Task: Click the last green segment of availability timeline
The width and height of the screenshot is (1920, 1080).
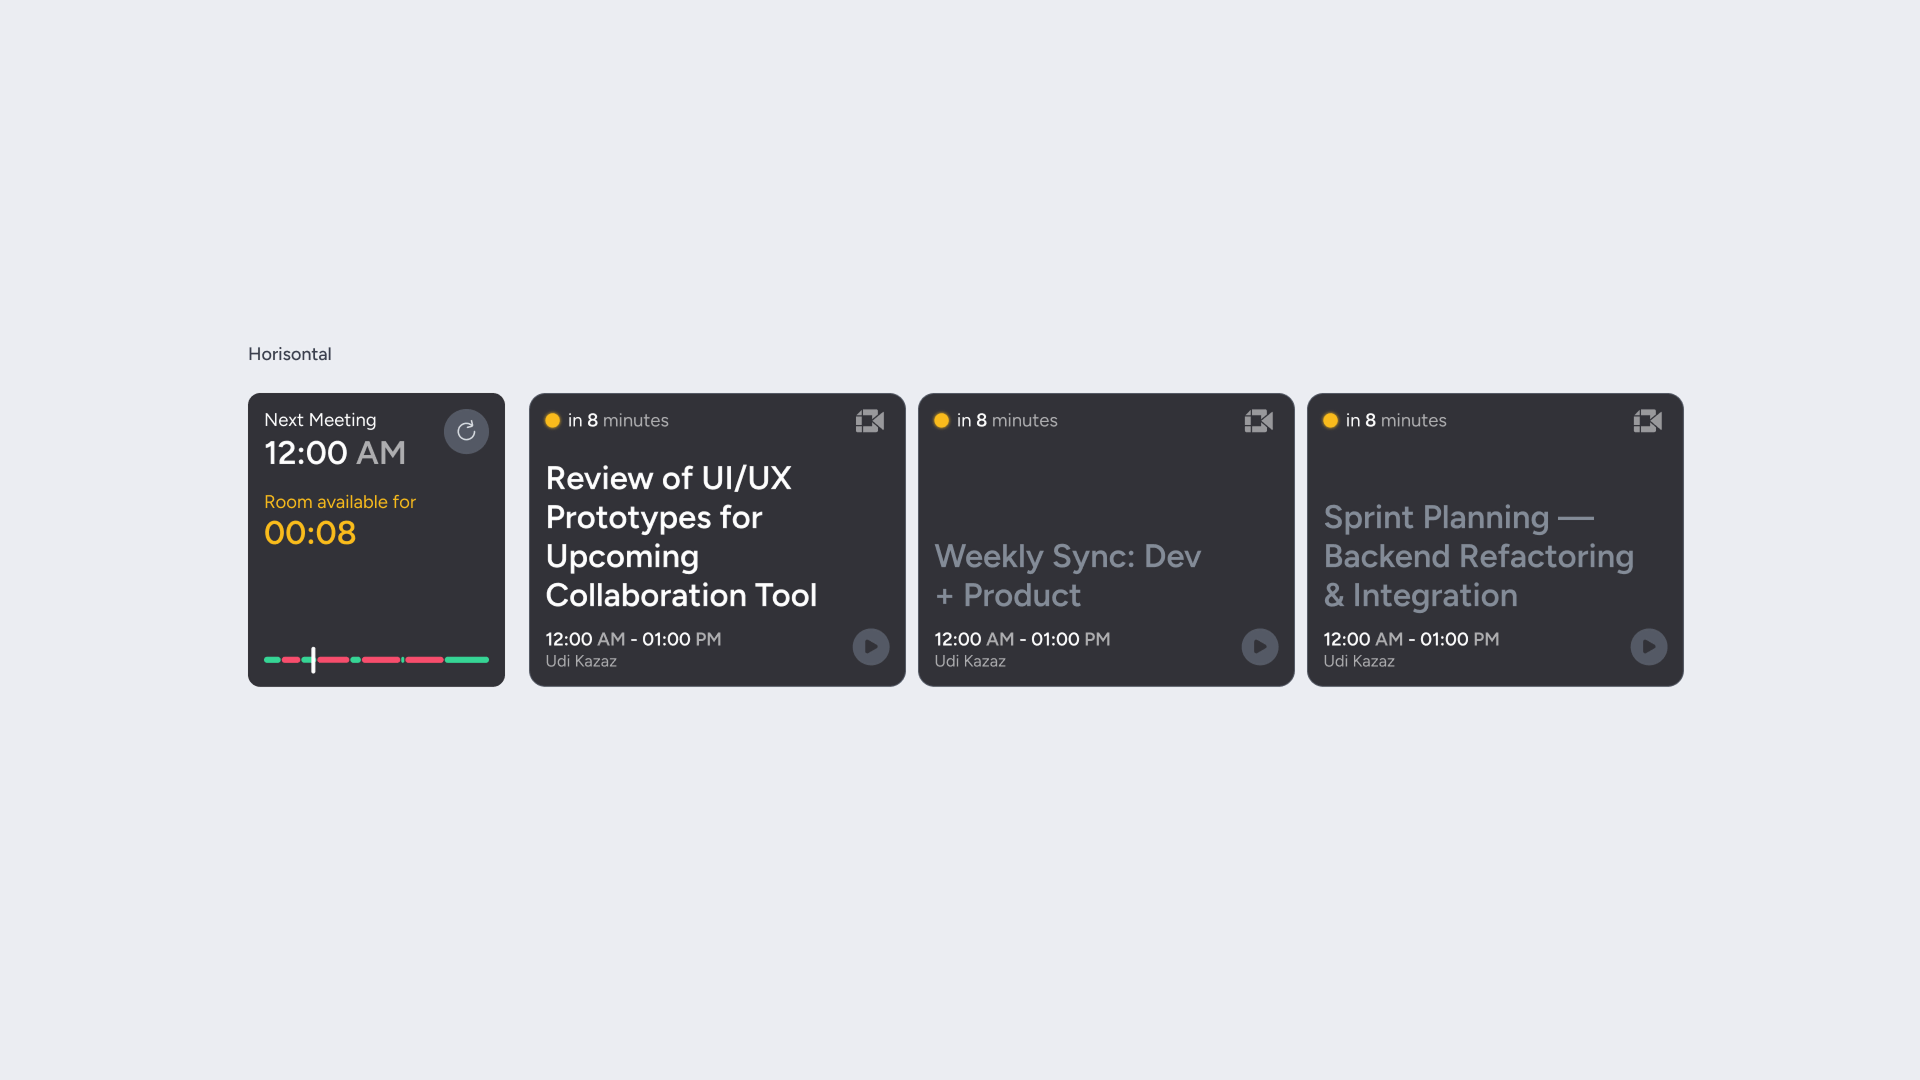Action: point(467,660)
